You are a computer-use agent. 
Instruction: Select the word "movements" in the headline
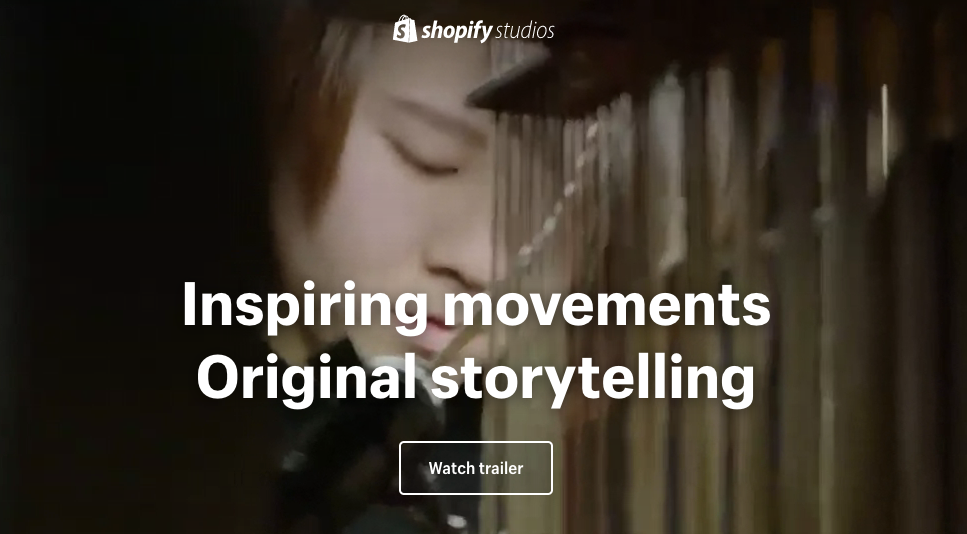click(x=607, y=305)
